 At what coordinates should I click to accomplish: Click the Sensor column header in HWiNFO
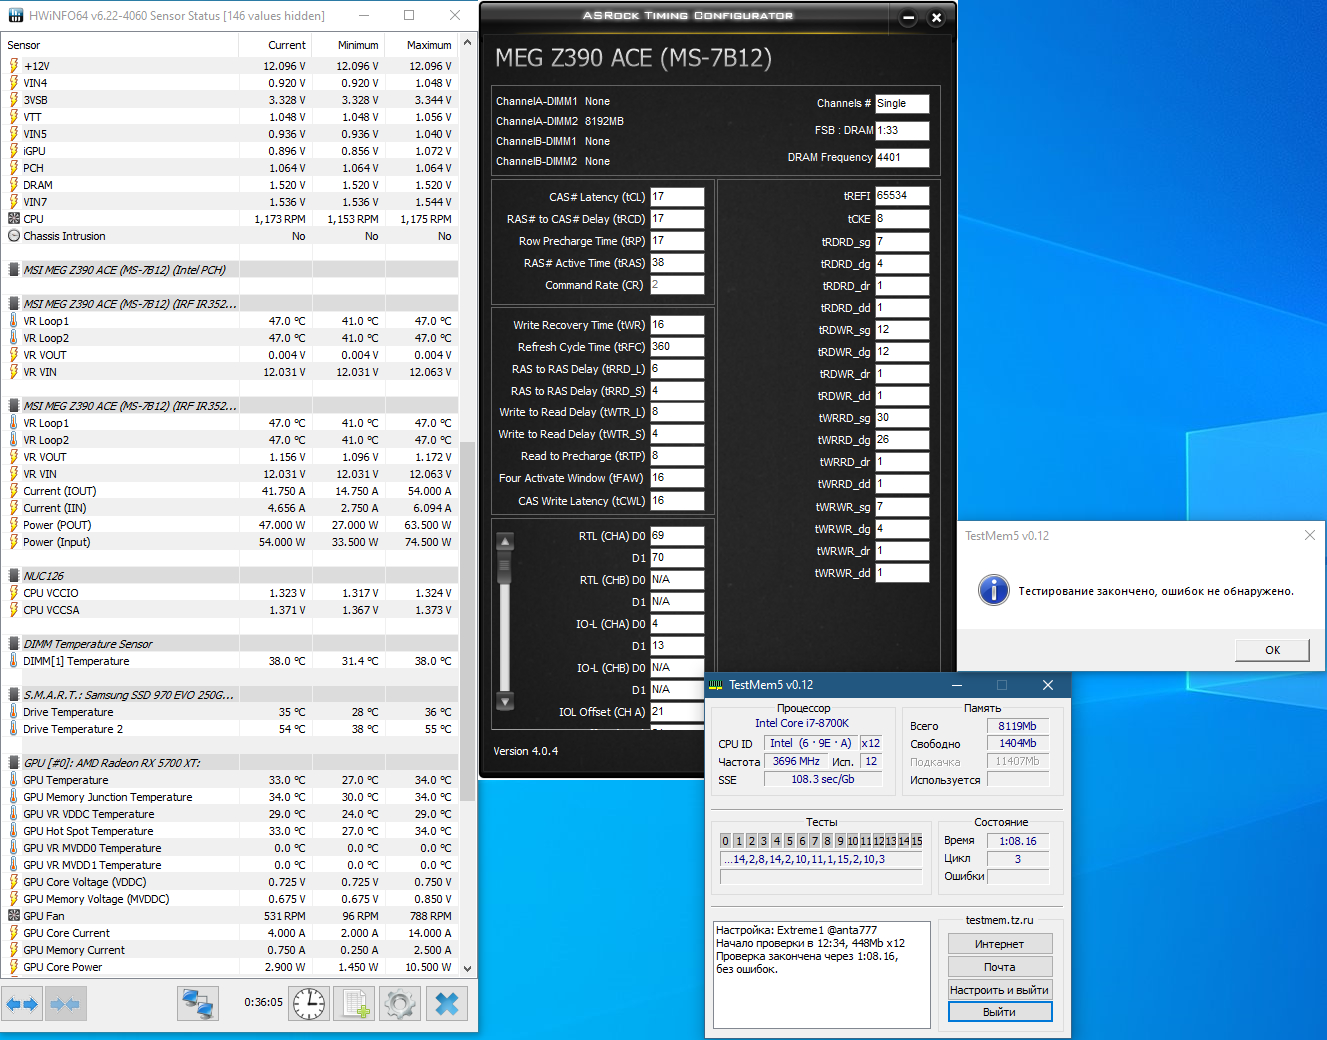point(120,45)
